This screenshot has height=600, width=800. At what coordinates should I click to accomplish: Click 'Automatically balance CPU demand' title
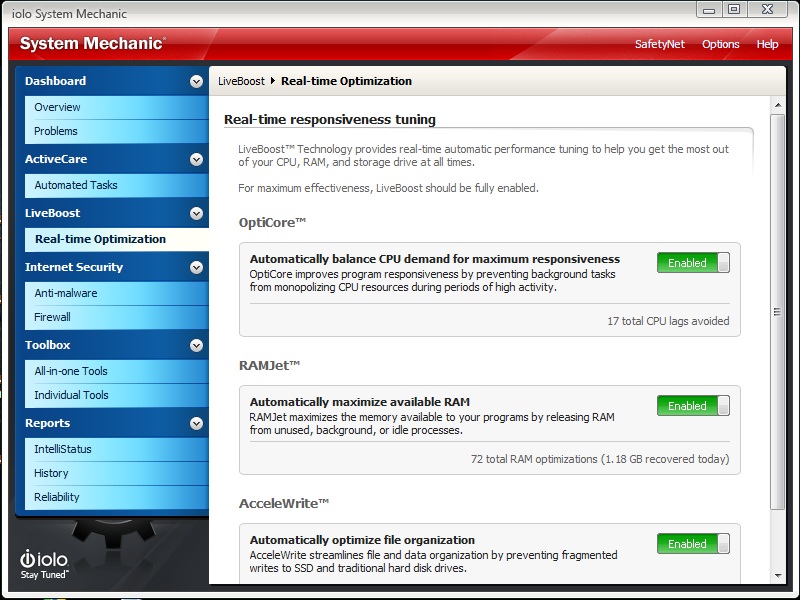click(x=435, y=259)
